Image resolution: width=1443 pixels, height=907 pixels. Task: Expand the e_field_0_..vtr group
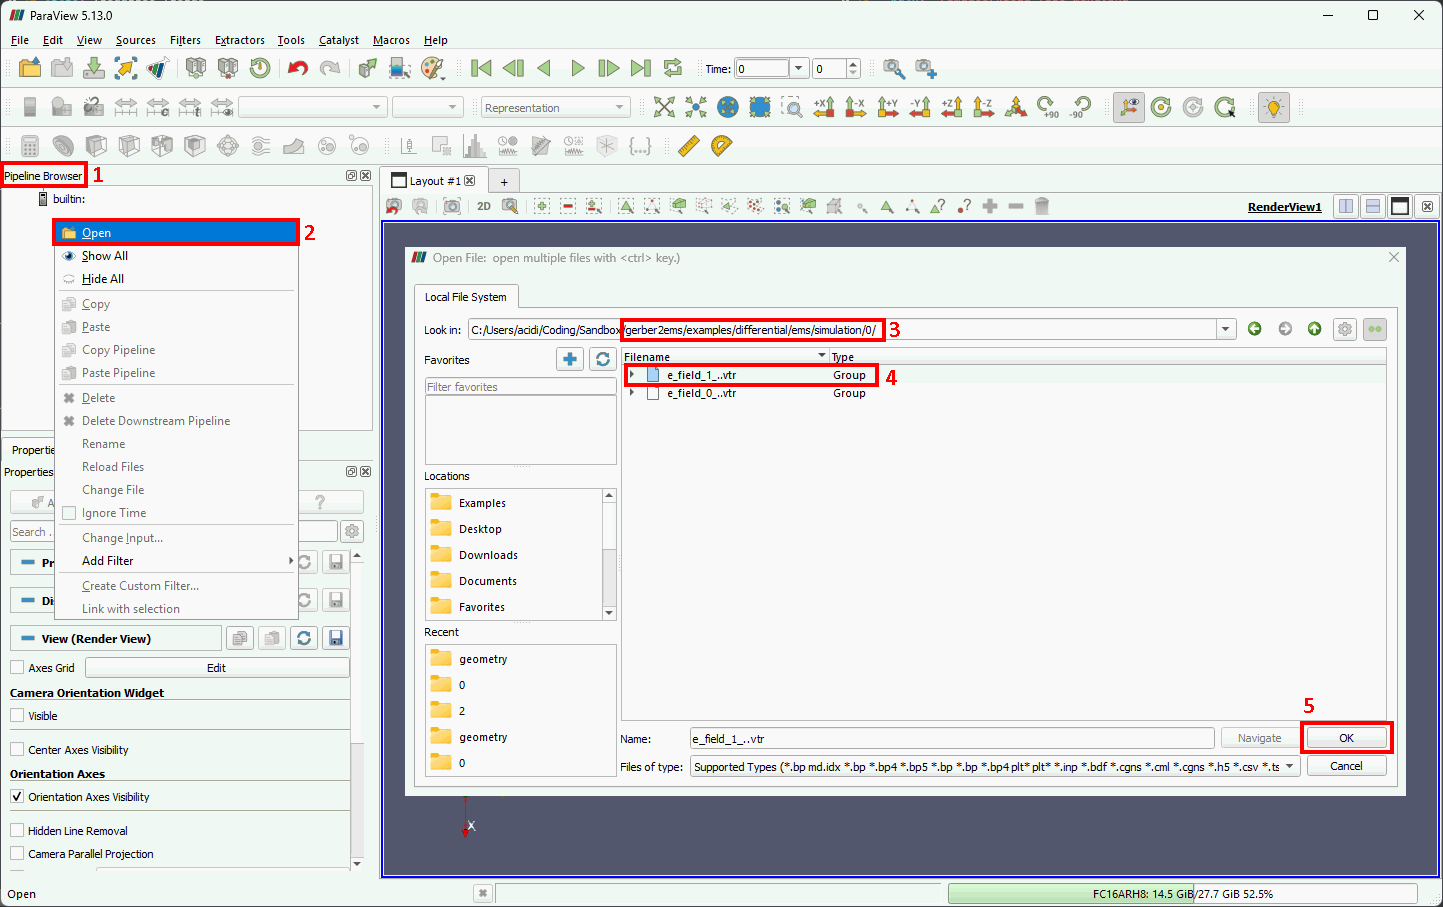coord(632,393)
